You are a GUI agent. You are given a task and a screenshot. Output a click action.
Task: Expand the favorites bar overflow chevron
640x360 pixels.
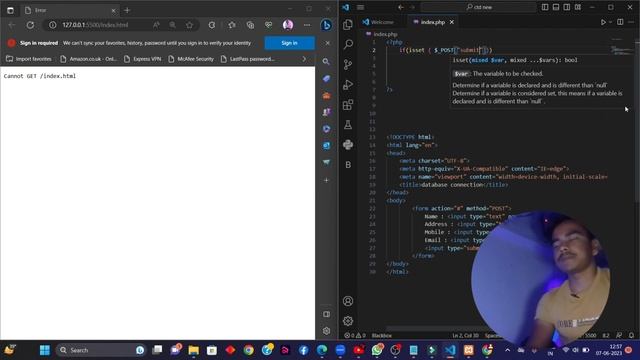304,59
